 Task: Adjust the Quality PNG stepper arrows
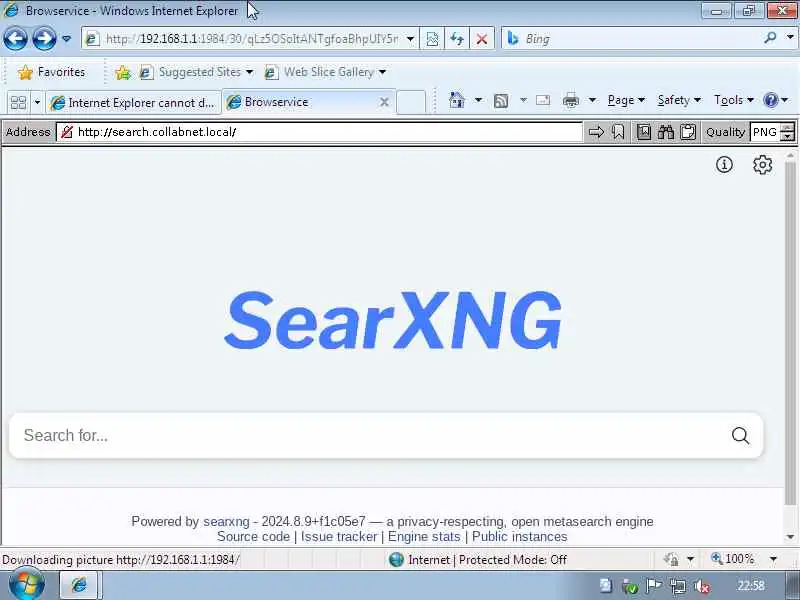(788, 132)
